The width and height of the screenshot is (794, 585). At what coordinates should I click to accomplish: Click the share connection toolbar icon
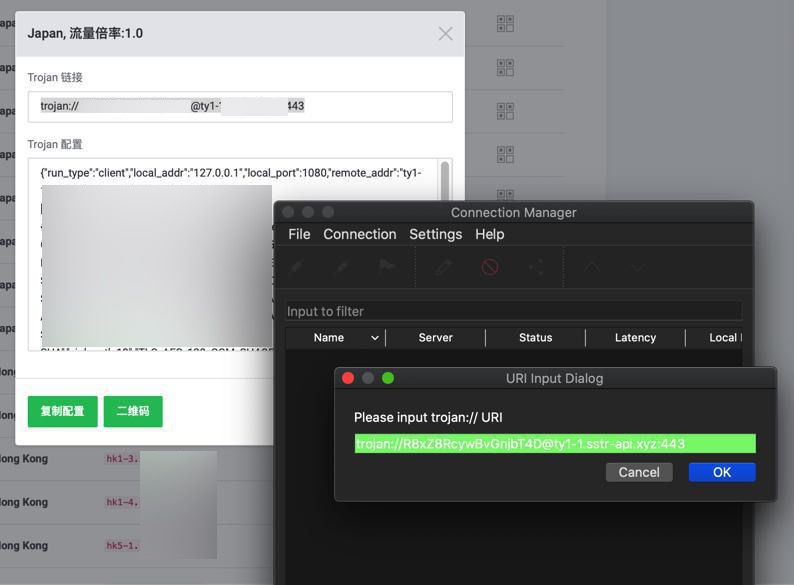tap(536, 266)
